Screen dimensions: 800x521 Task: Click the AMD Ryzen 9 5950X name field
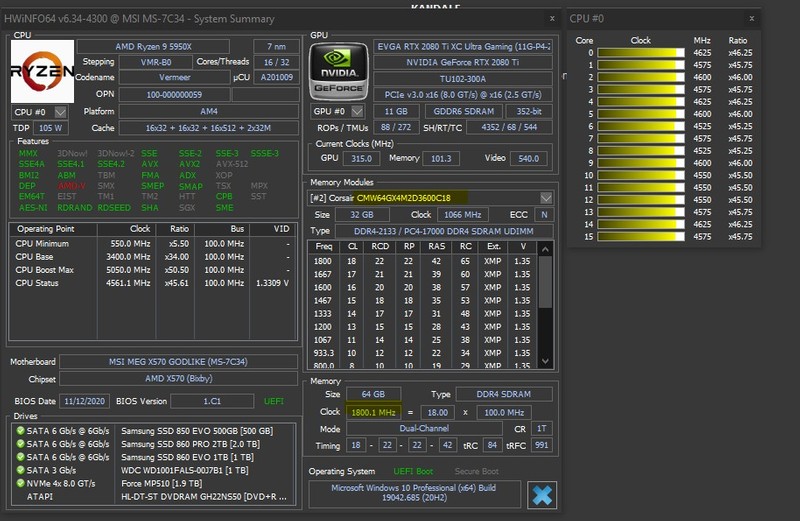coord(153,46)
